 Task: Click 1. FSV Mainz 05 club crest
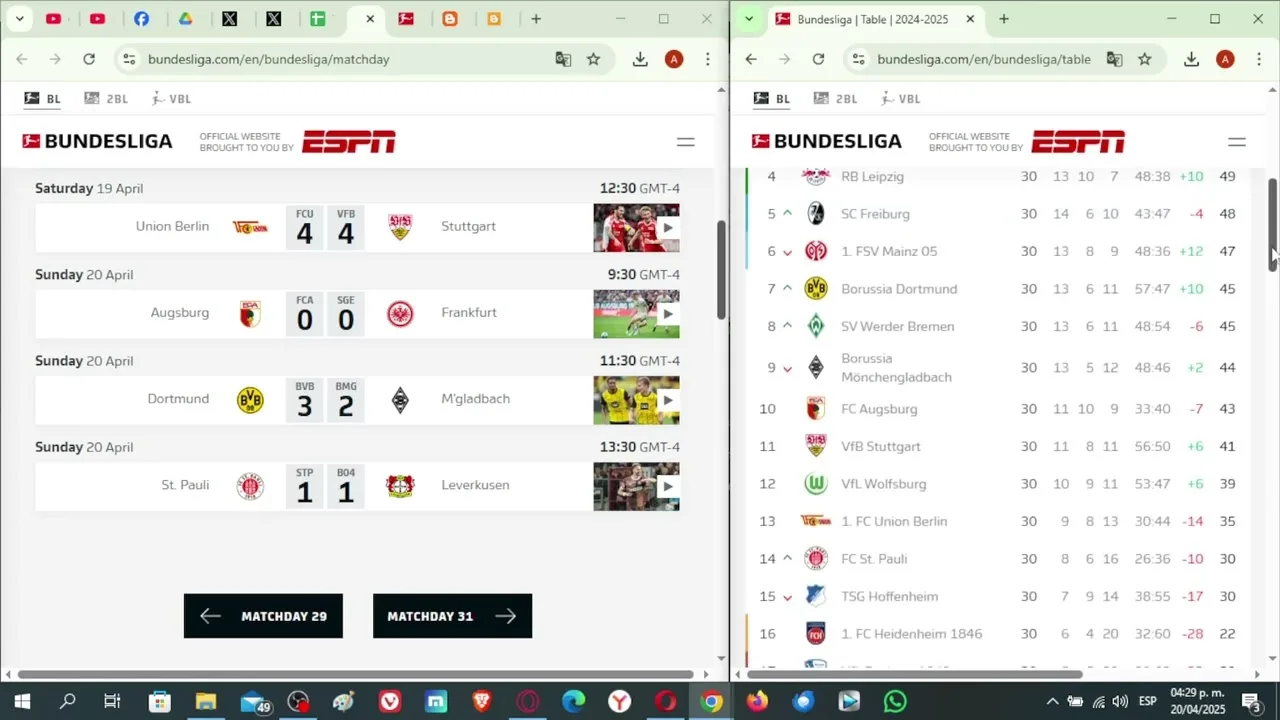816,251
